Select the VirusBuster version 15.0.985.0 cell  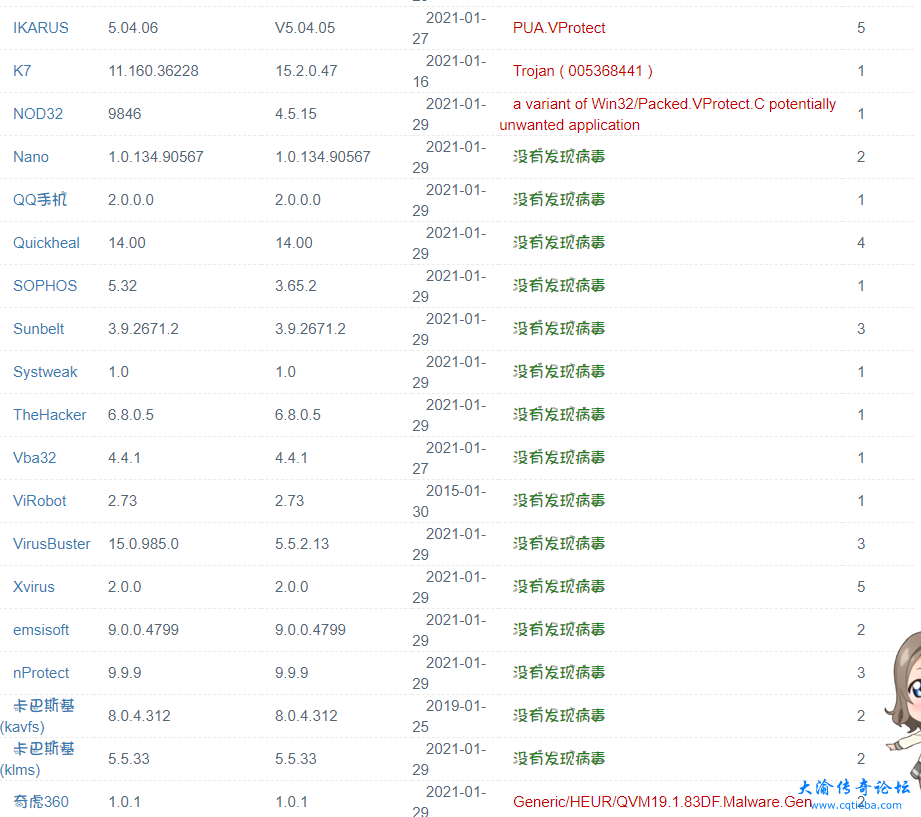click(x=143, y=543)
